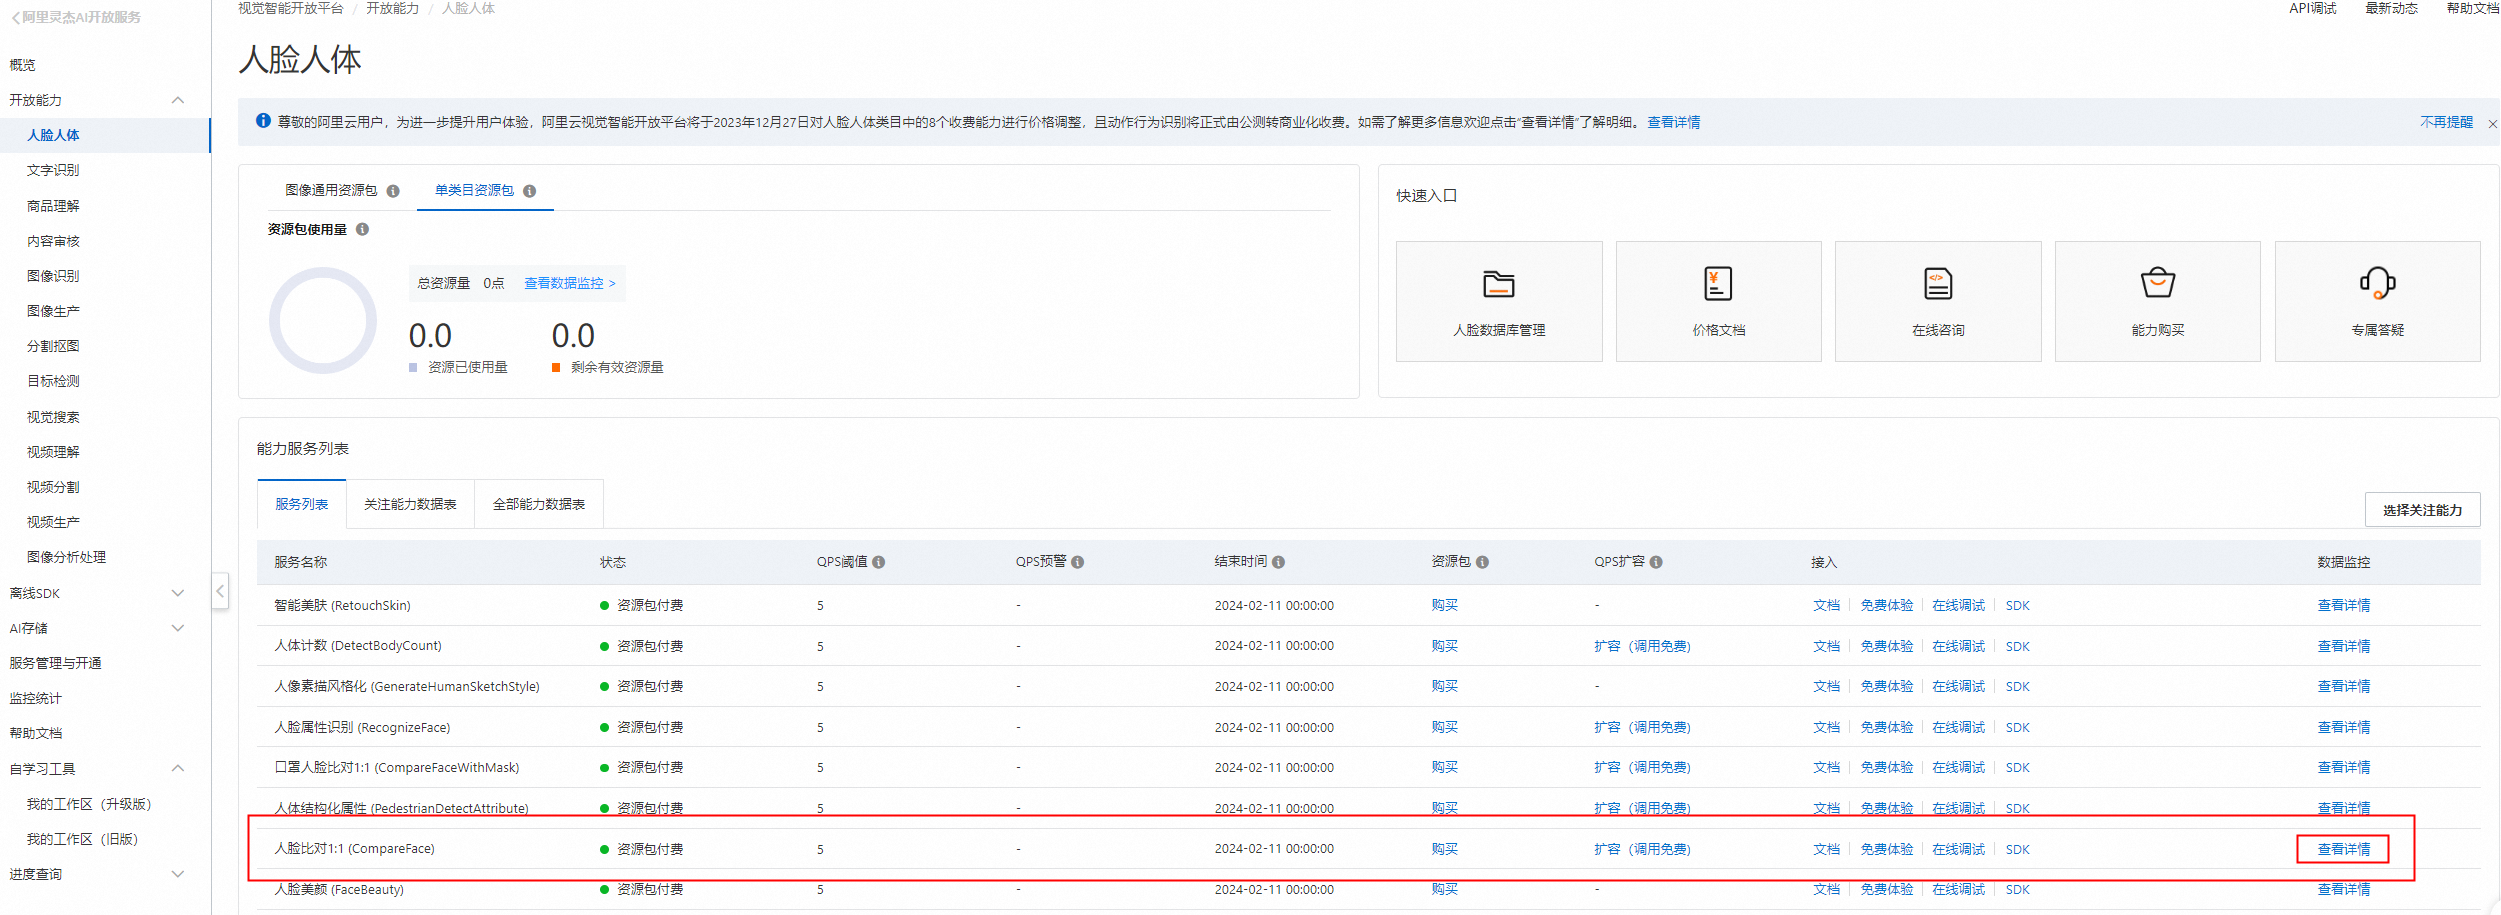The height and width of the screenshot is (915, 2501).
Task: Click info icon next to 图像通用资源包
Action: tap(393, 191)
